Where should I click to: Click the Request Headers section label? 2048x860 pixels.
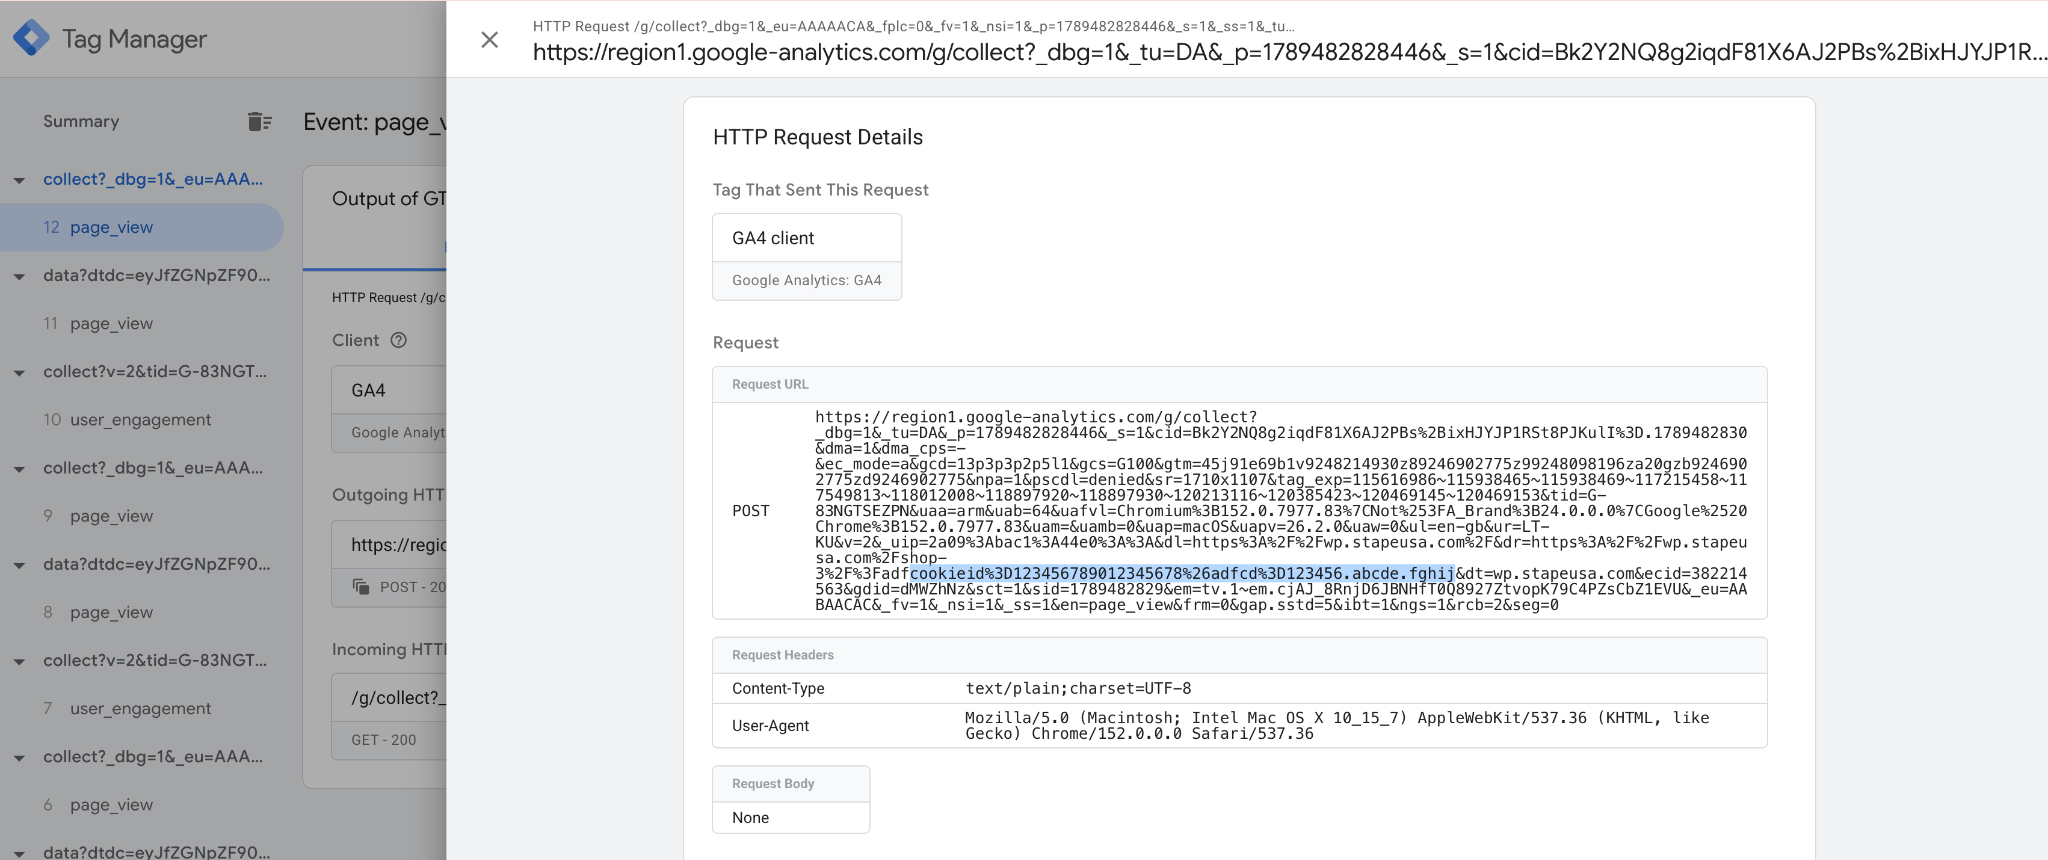point(783,655)
